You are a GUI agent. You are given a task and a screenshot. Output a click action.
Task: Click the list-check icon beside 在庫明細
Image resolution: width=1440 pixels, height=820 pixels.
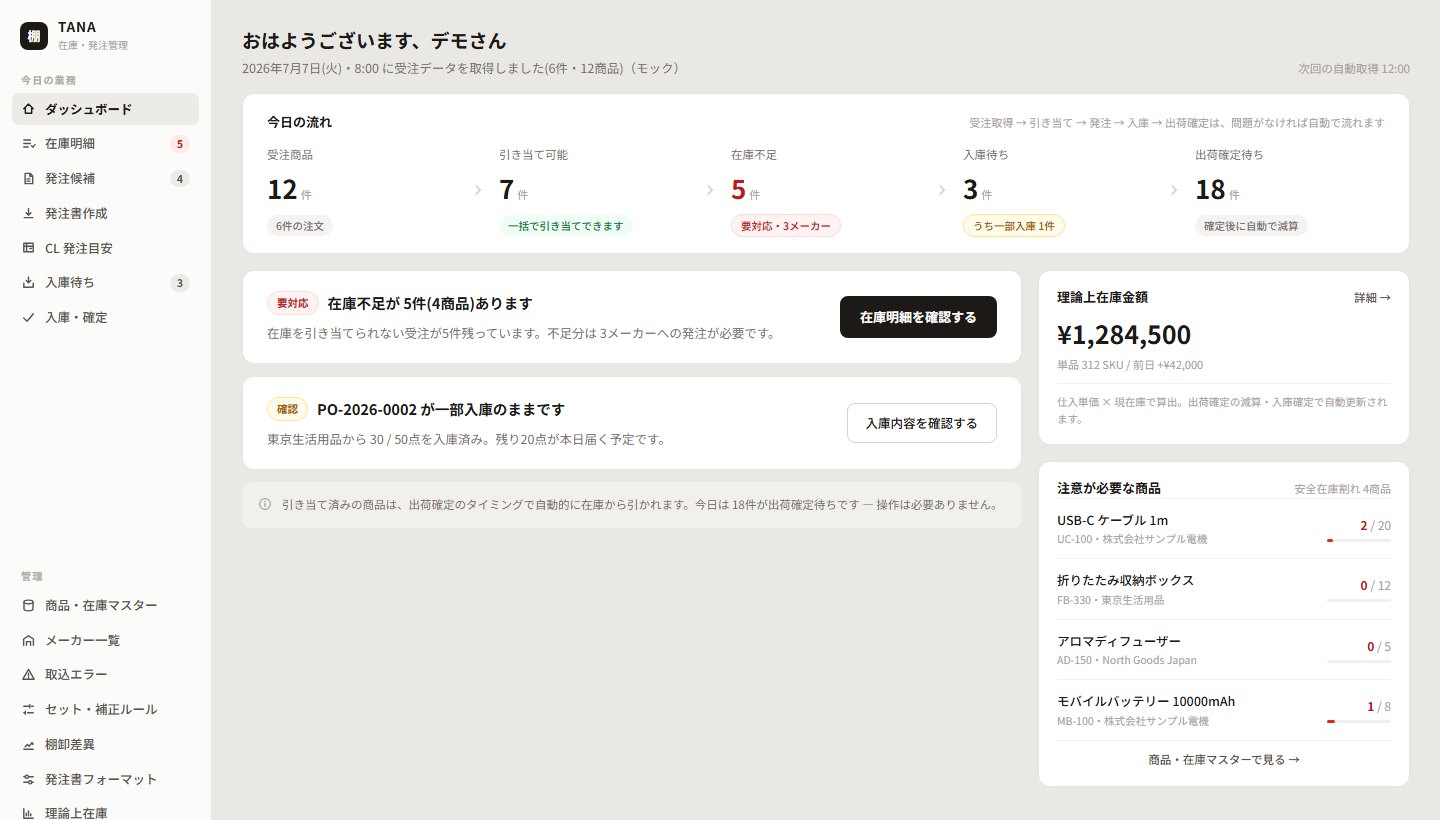pyautogui.click(x=28, y=144)
